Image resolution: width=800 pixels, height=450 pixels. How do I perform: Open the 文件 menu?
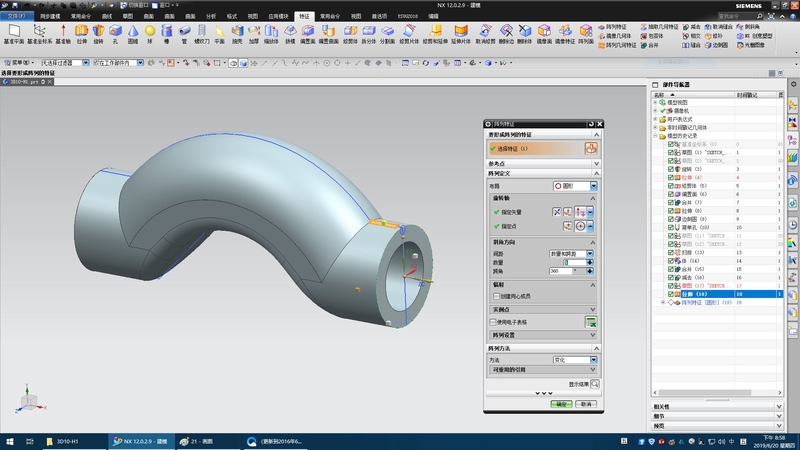pos(15,17)
